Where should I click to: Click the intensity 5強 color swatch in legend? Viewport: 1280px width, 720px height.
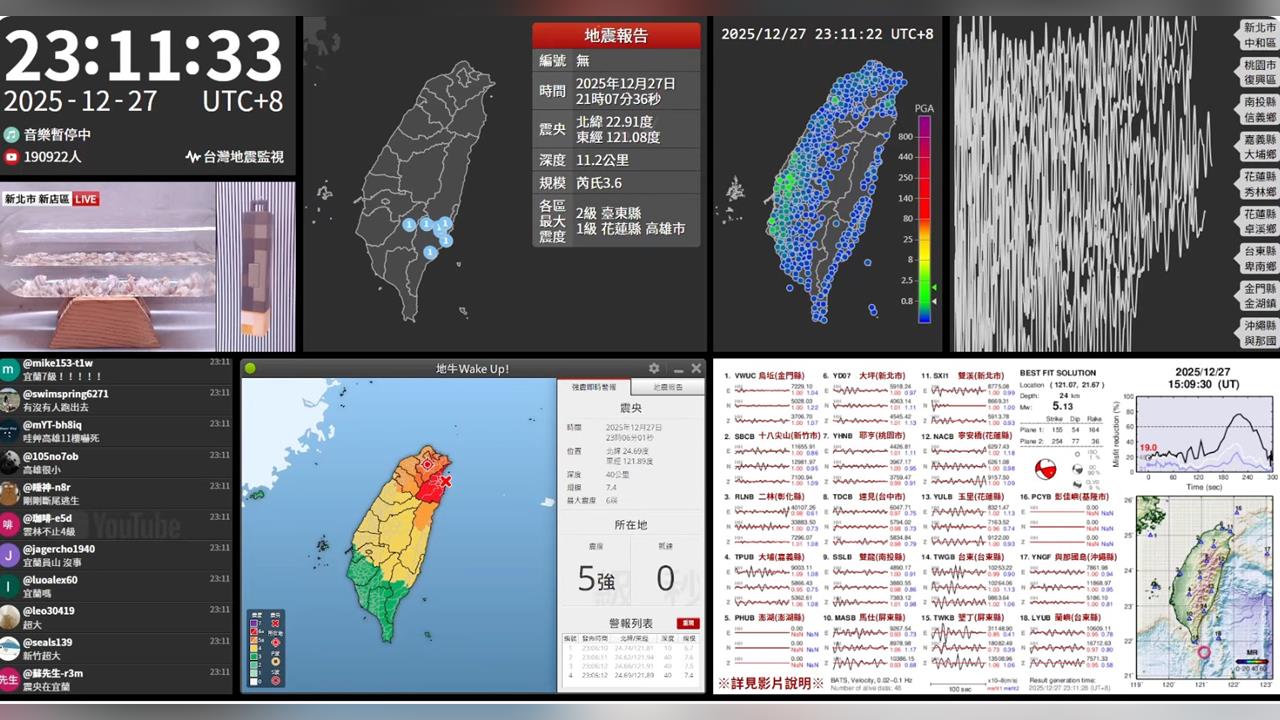(254, 641)
